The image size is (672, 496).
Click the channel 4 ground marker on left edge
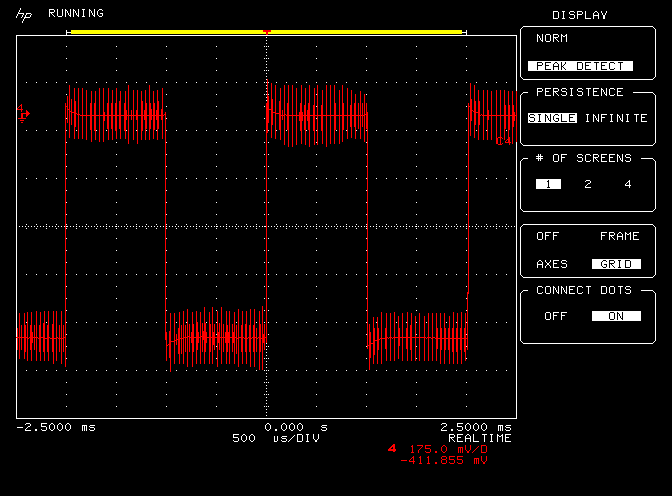(x=23, y=114)
